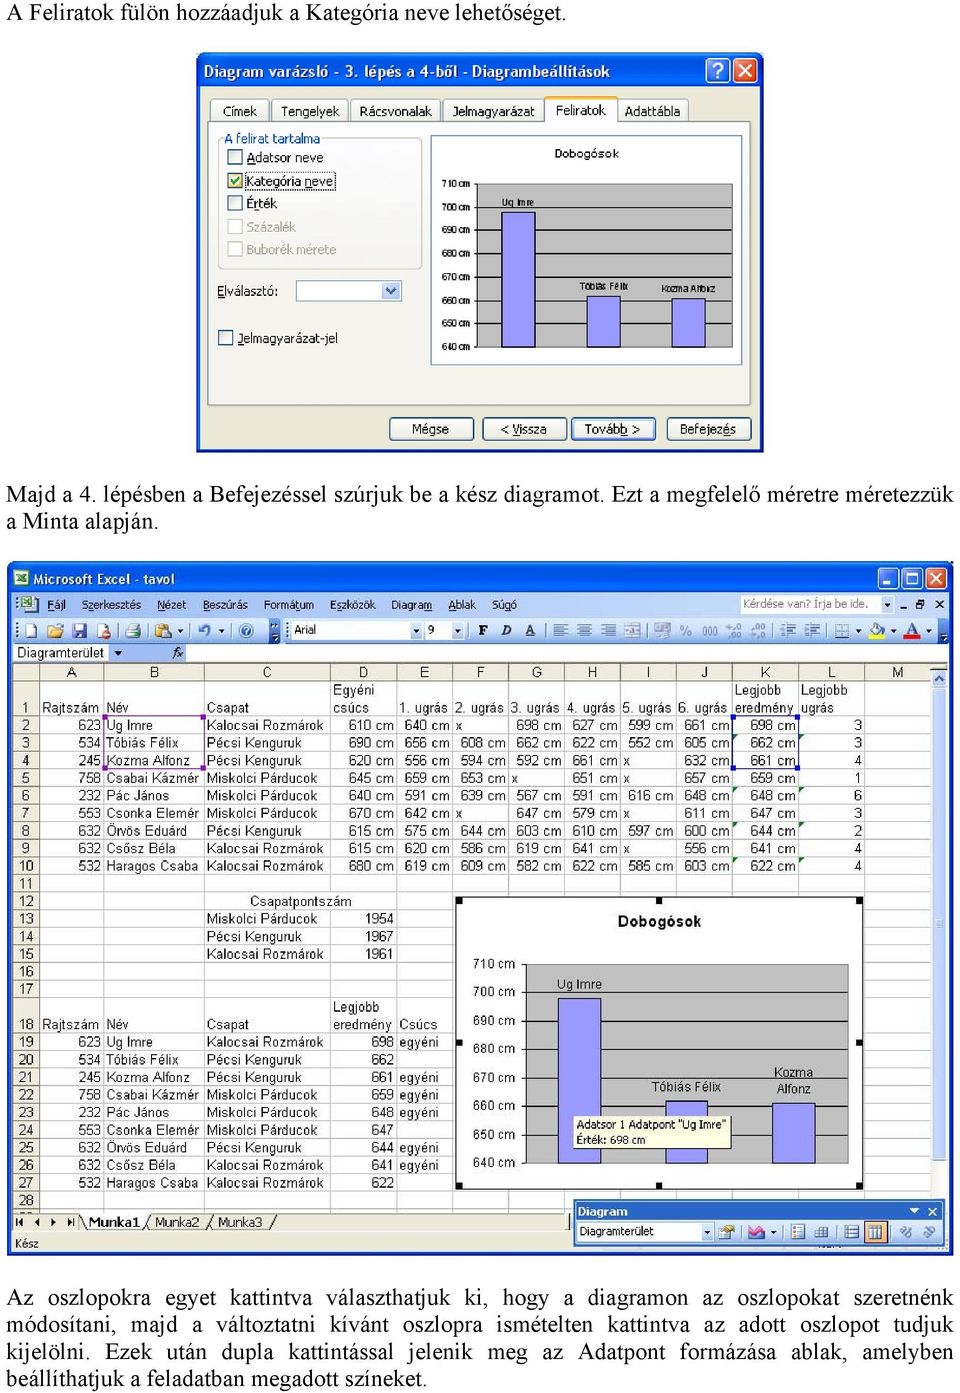Save workbook with the floppy disk icon

(x=79, y=630)
